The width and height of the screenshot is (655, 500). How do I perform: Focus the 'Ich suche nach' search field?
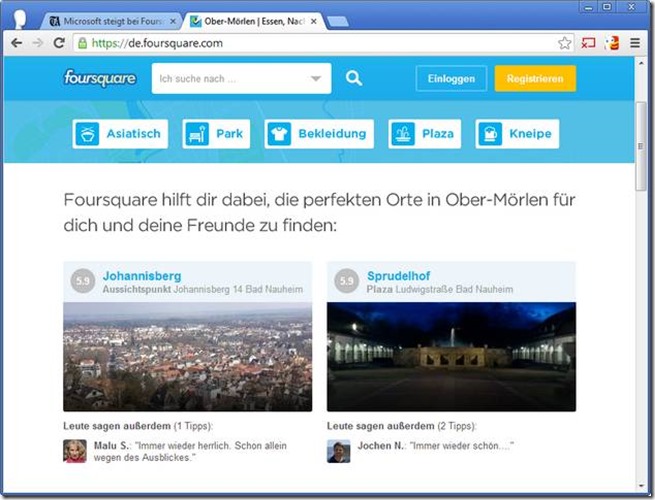[x=230, y=78]
